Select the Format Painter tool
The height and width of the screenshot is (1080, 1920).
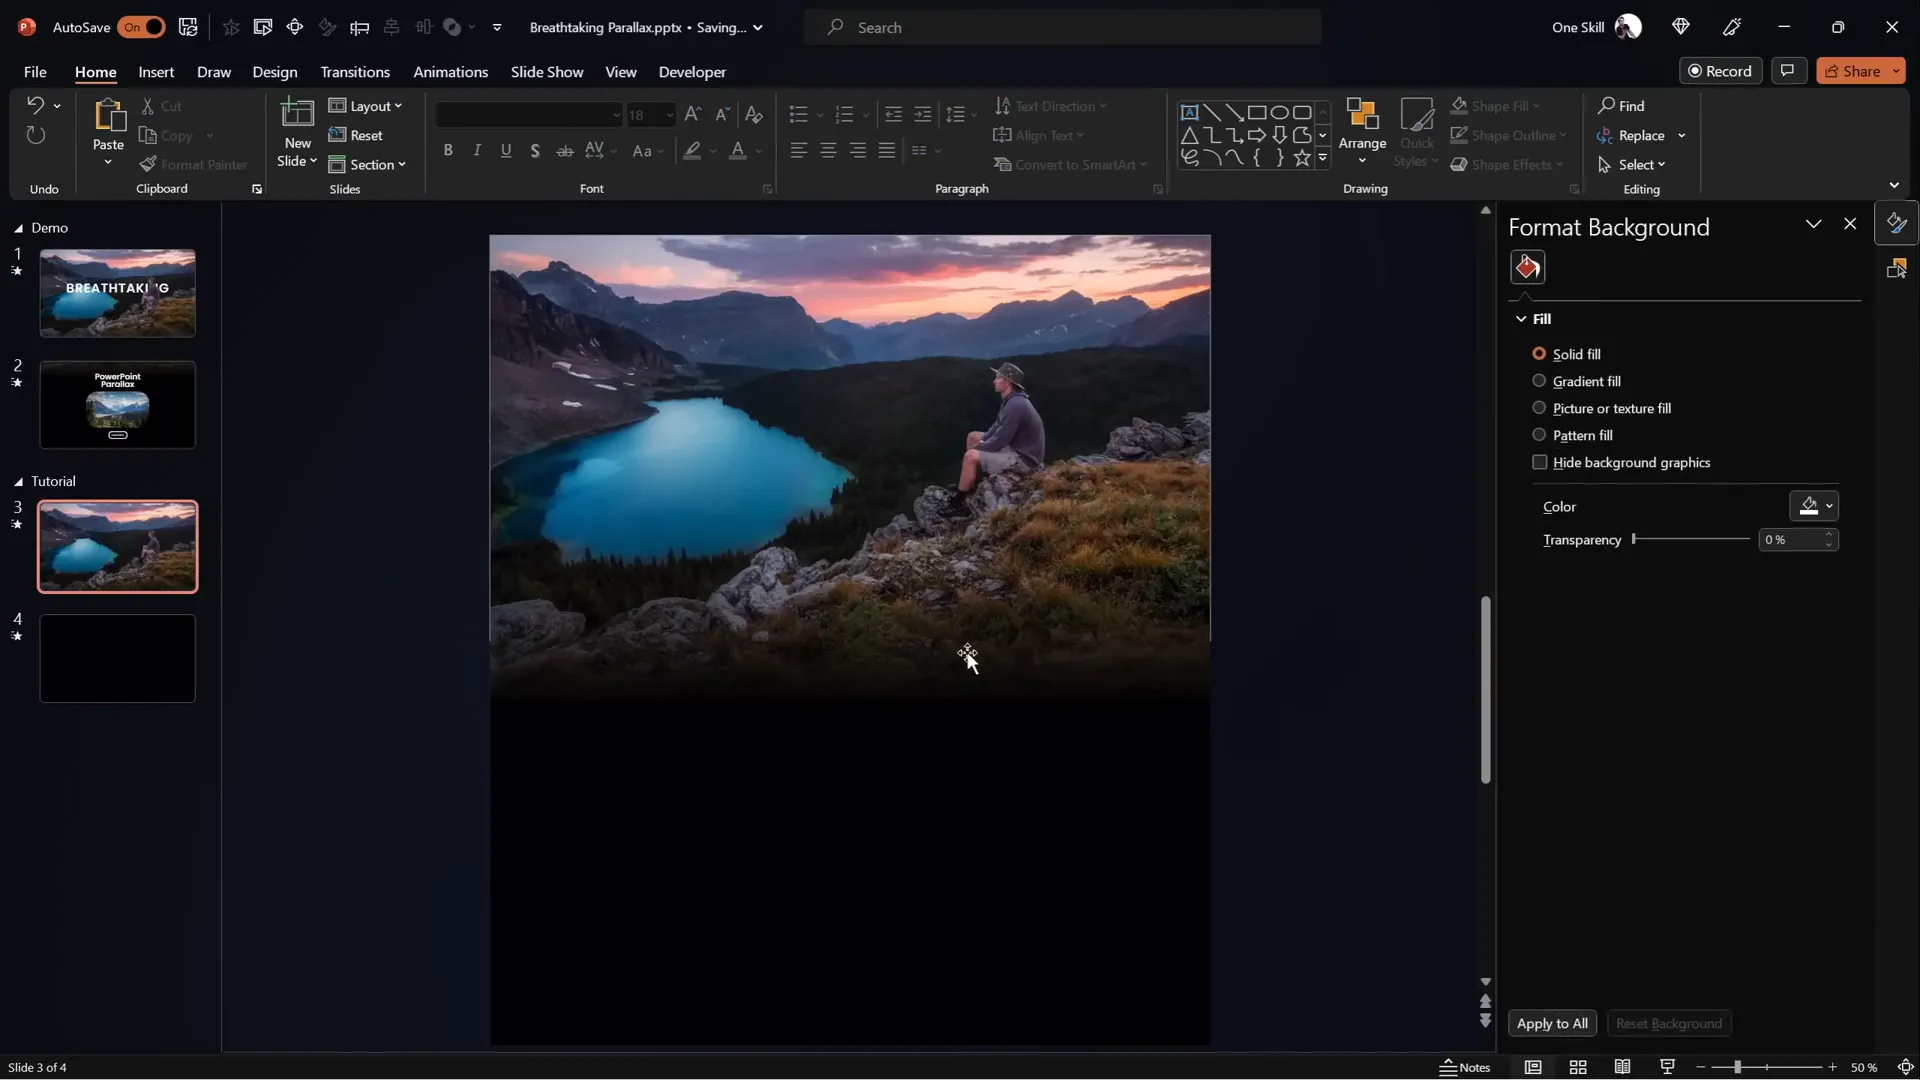click(x=194, y=164)
